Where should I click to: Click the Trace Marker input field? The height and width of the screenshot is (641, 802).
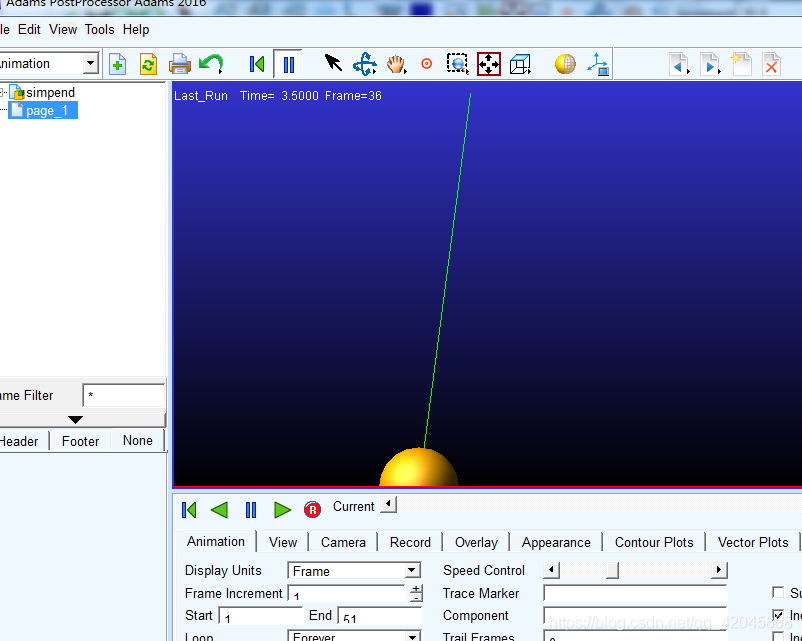(634, 594)
